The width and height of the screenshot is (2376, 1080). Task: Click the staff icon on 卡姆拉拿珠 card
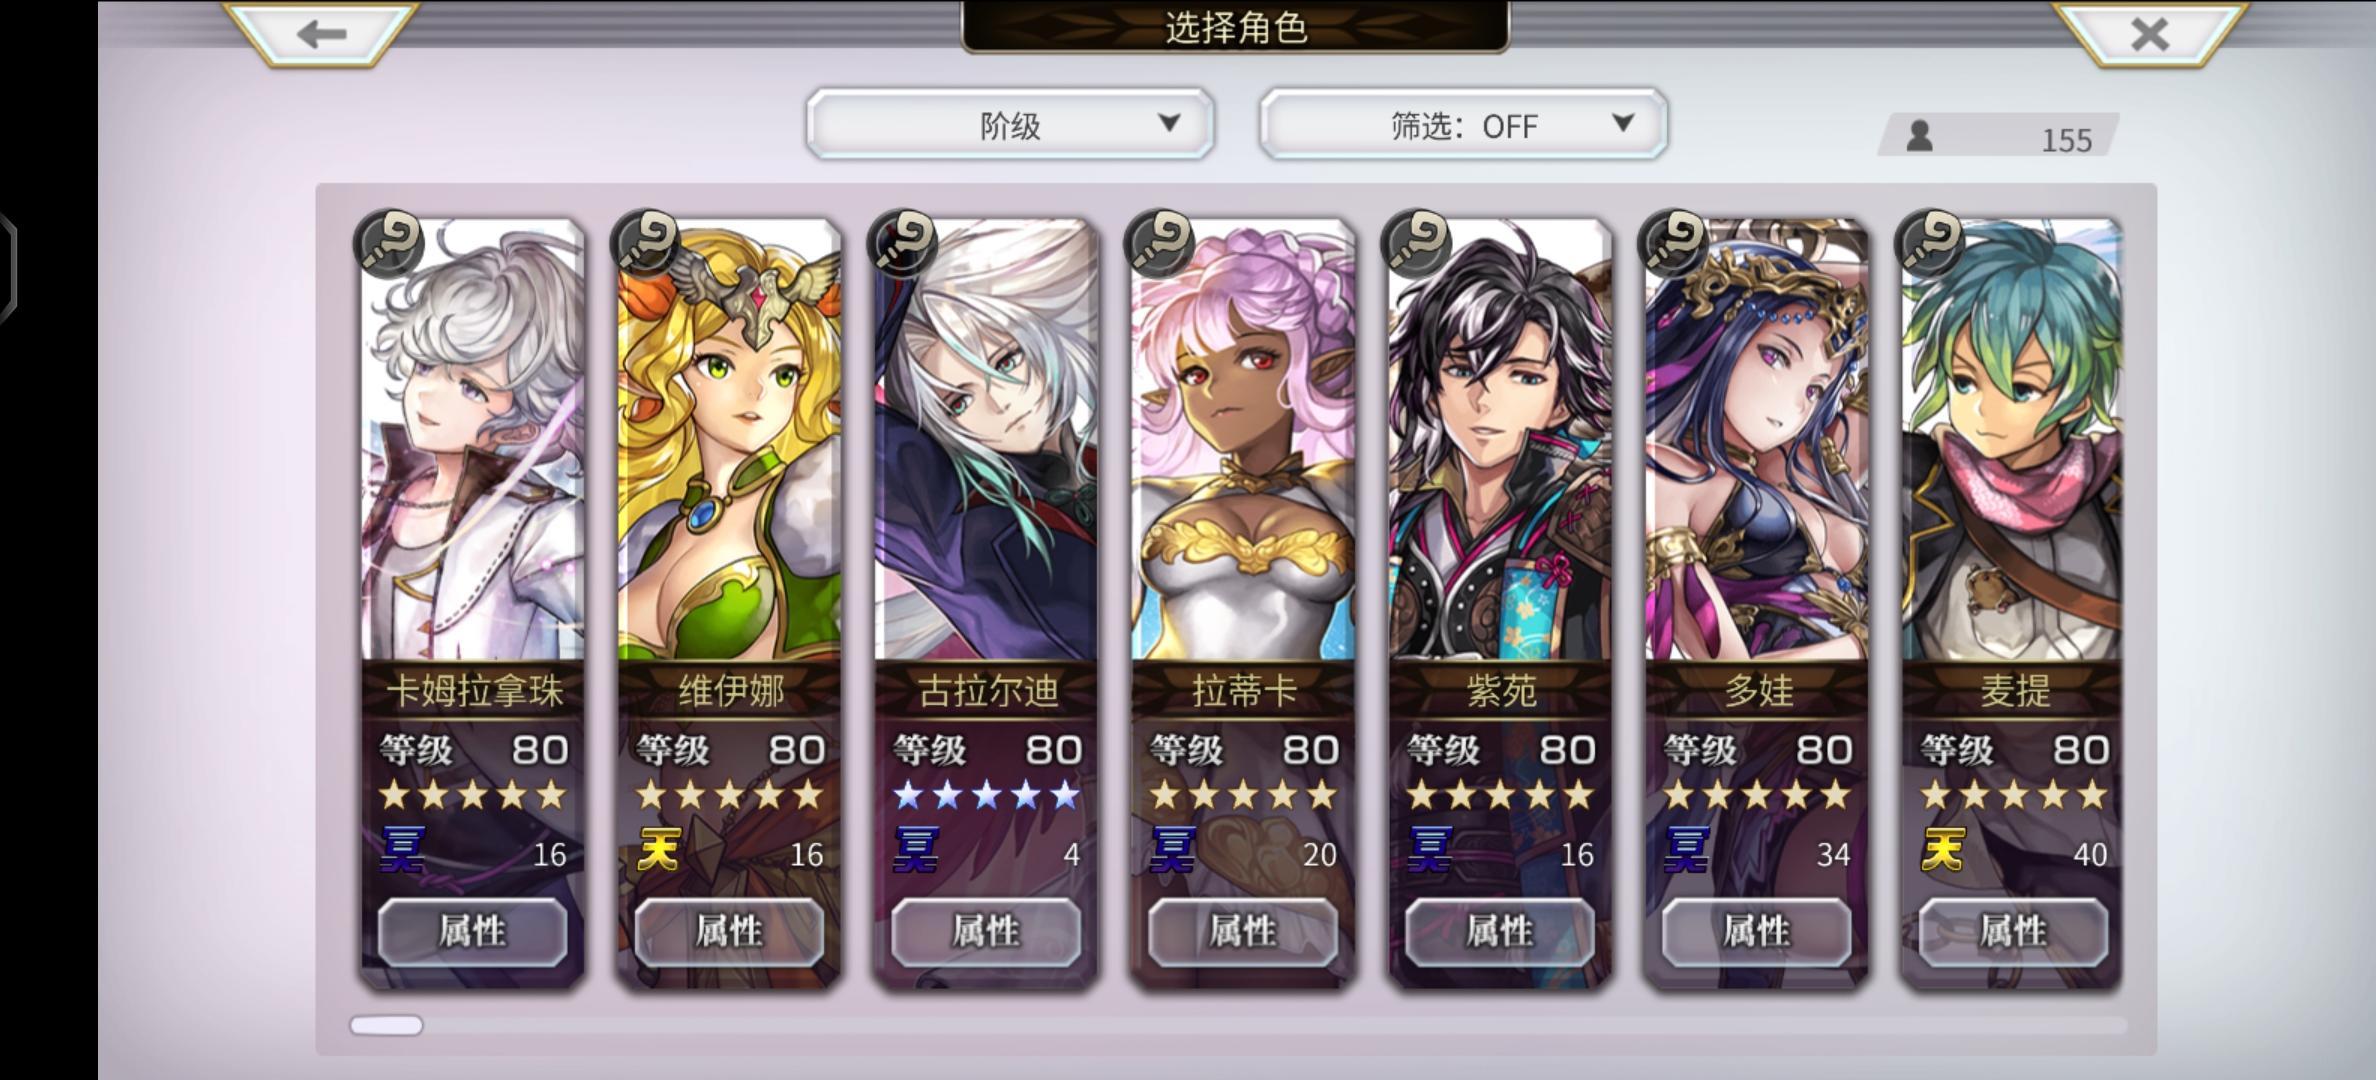[390, 243]
